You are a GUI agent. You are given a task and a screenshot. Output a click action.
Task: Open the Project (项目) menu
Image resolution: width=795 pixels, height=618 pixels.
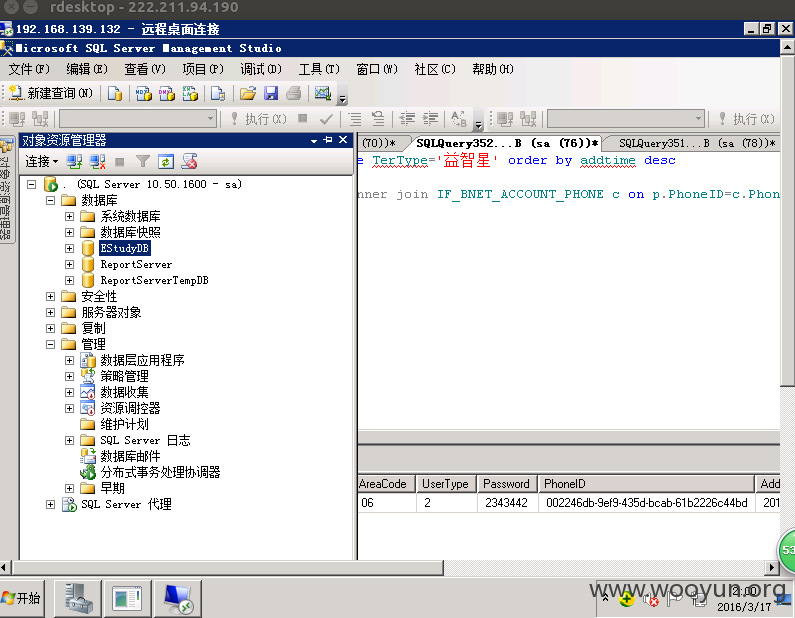(203, 69)
